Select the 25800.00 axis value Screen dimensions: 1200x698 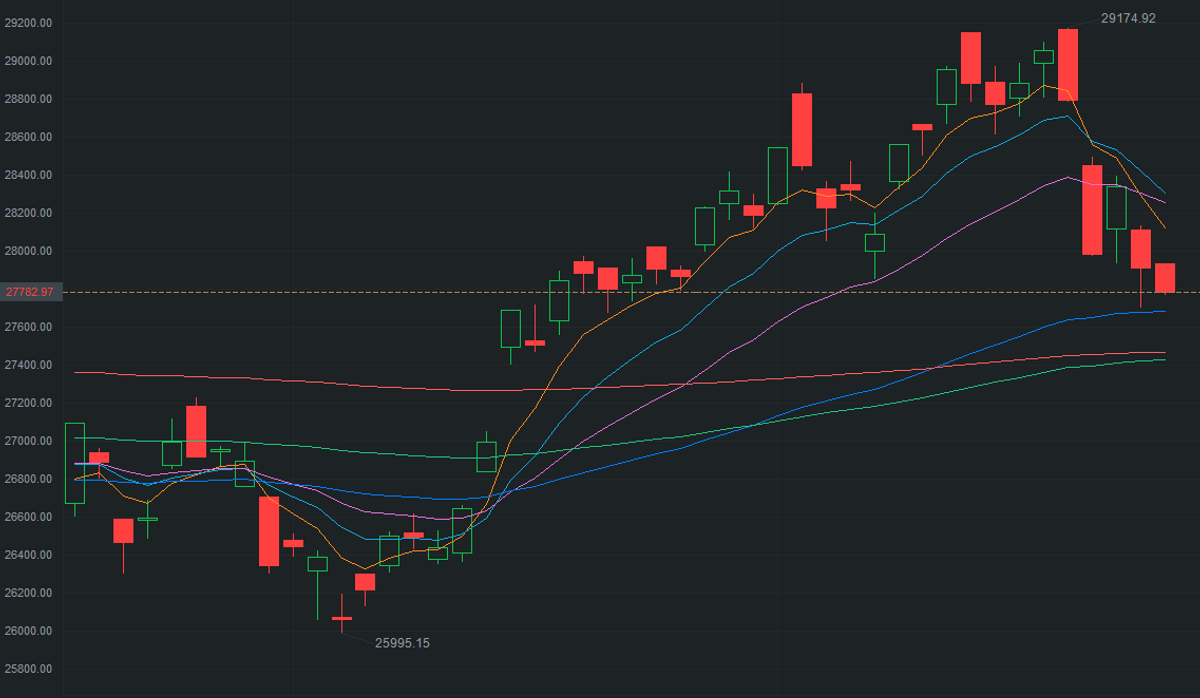pyautogui.click(x=29, y=669)
